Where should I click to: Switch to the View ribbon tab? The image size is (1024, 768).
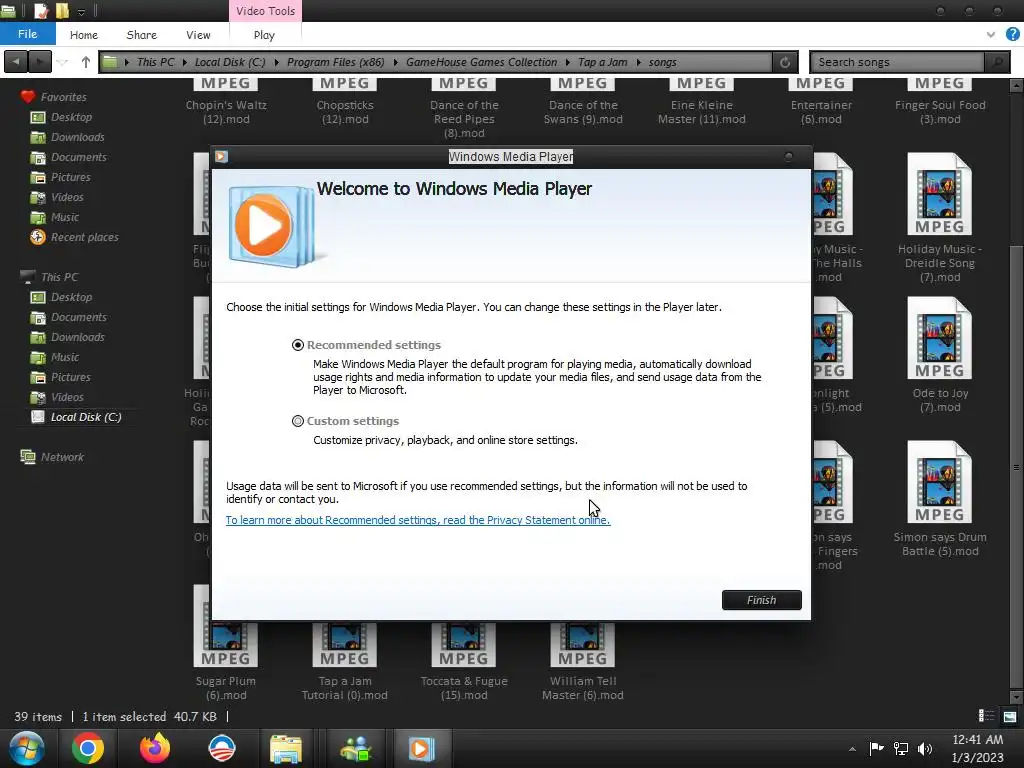pyautogui.click(x=198, y=35)
